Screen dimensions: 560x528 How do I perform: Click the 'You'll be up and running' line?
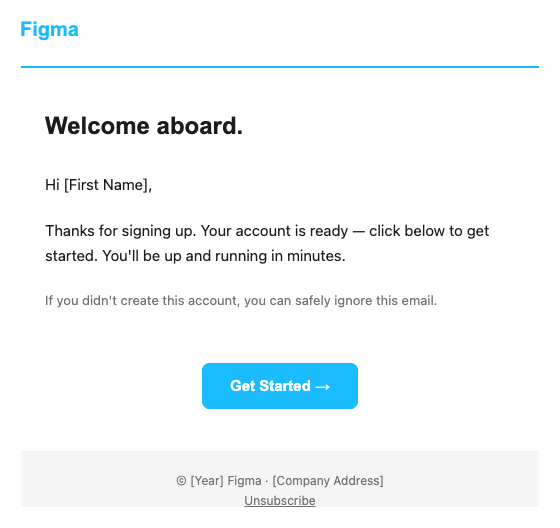(x=224, y=256)
